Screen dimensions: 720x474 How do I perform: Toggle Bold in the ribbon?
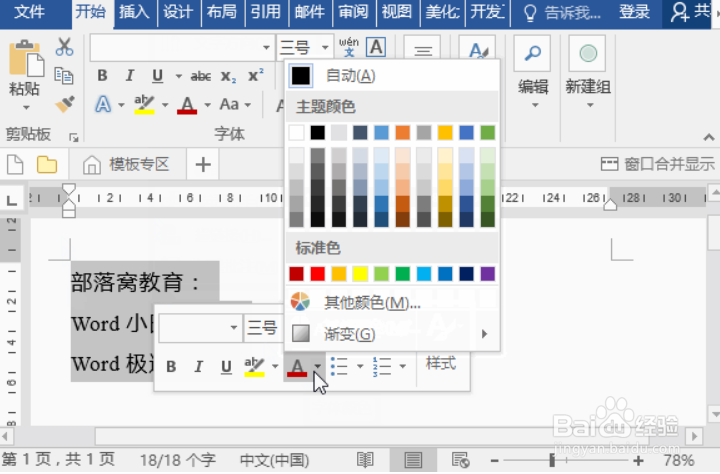point(102,75)
